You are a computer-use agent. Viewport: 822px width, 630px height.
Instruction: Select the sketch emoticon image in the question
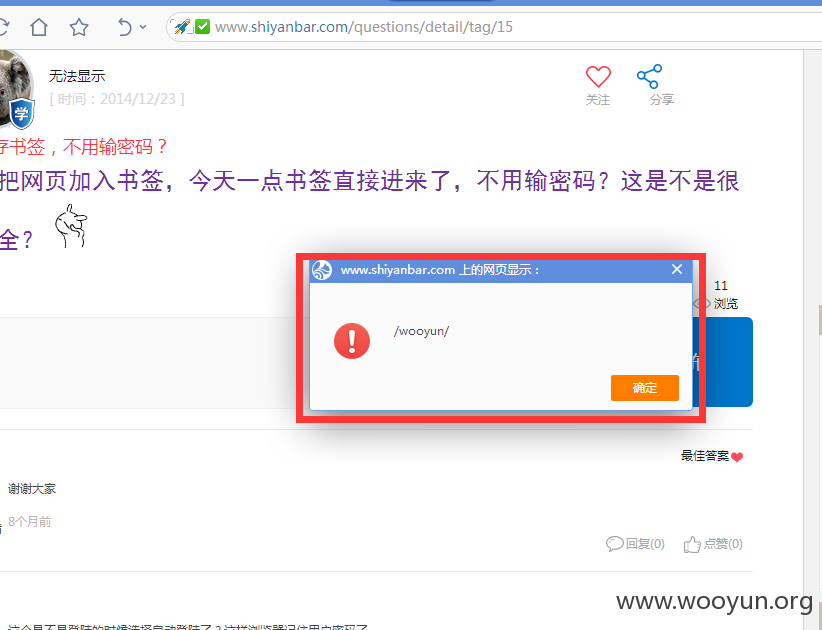[71, 226]
